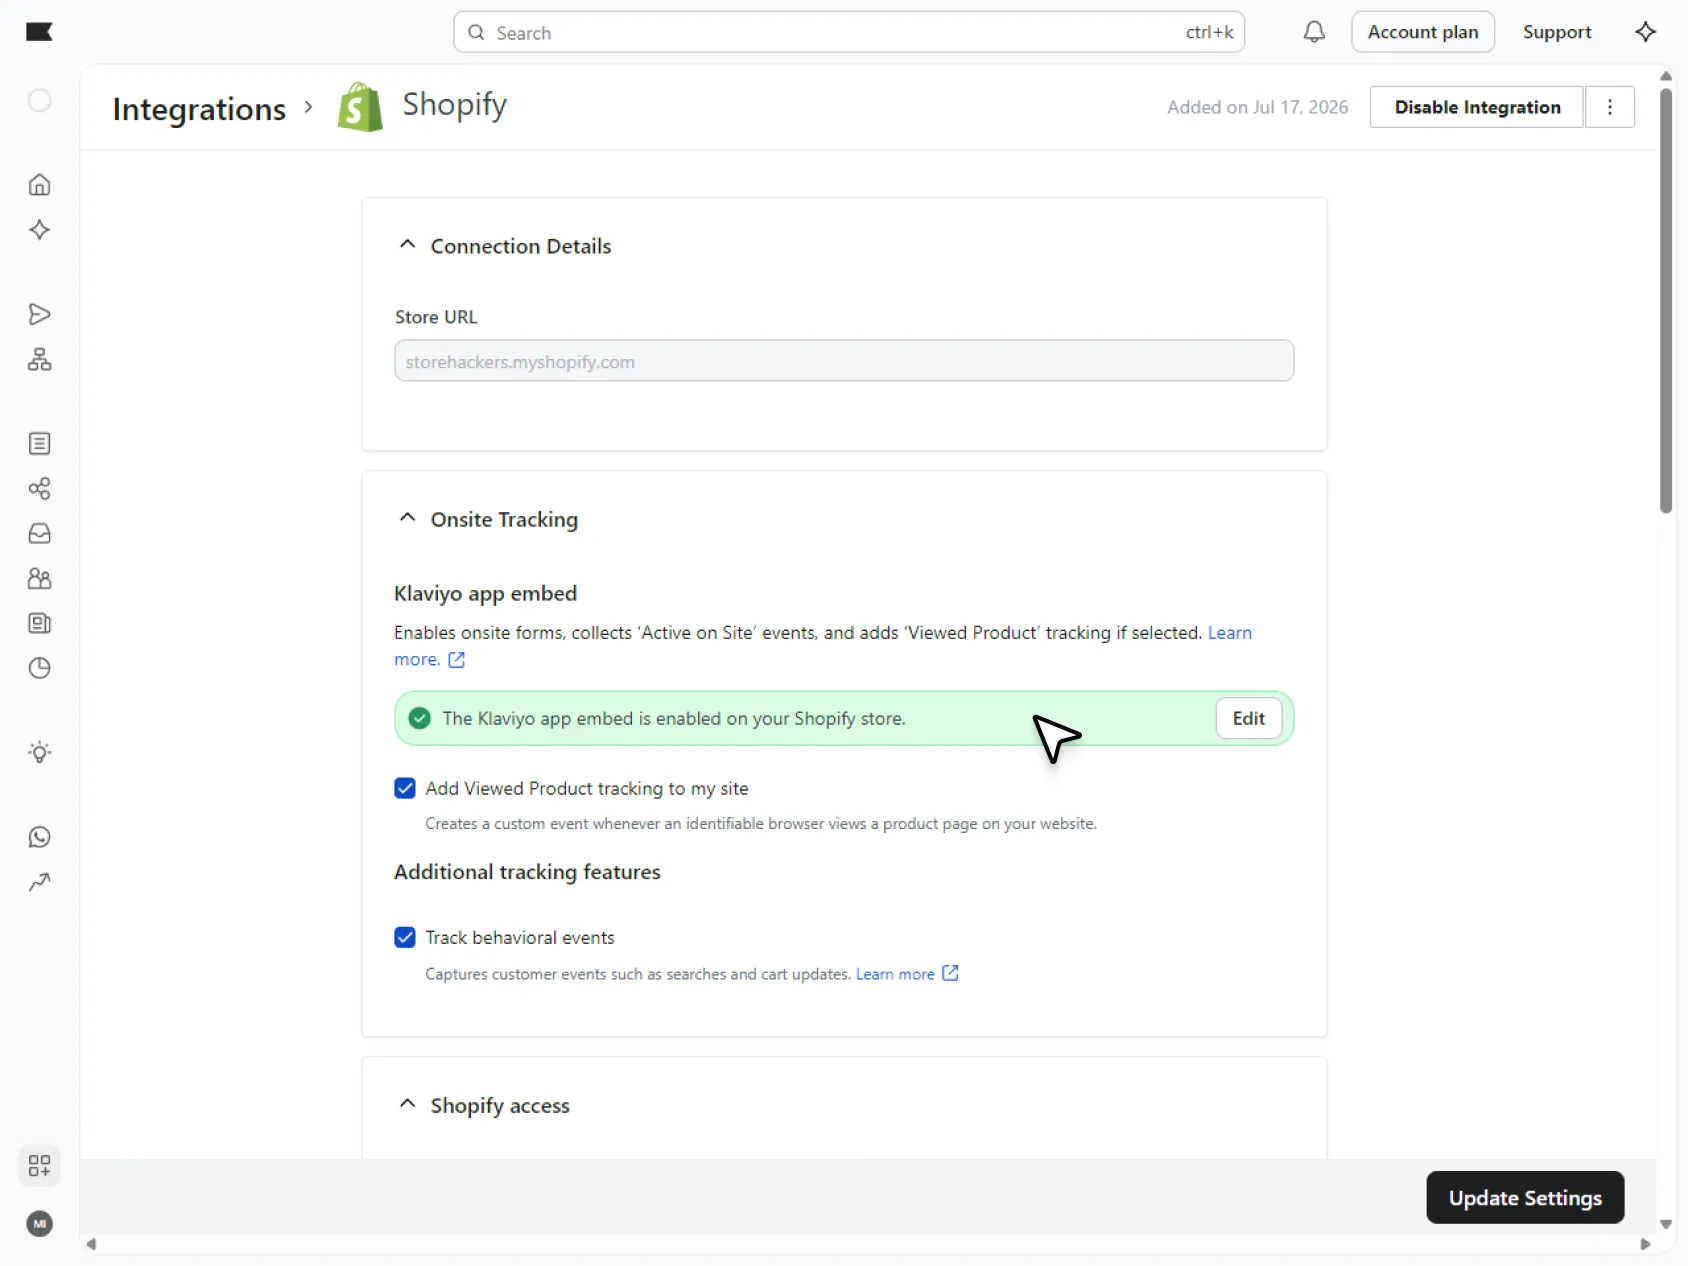Click the green check icon in banner
Screen dimensions: 1688x1266
point(420,718)
